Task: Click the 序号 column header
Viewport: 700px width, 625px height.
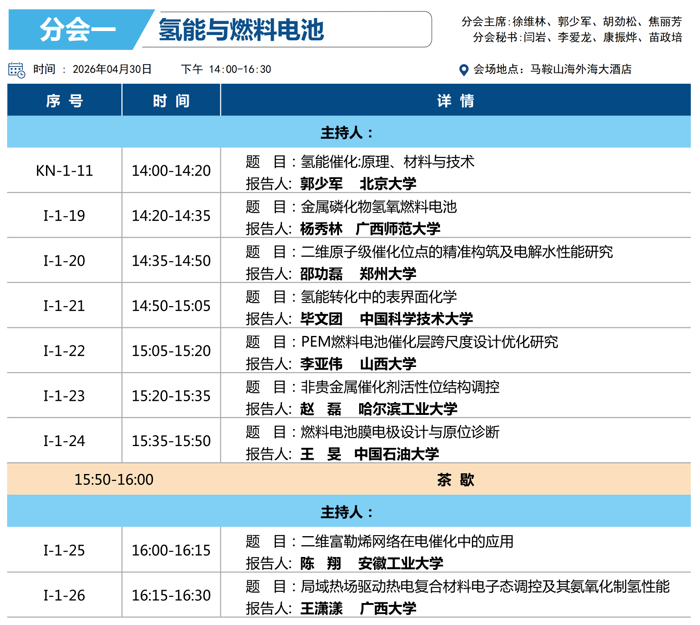Action: (x=64, y=101)
